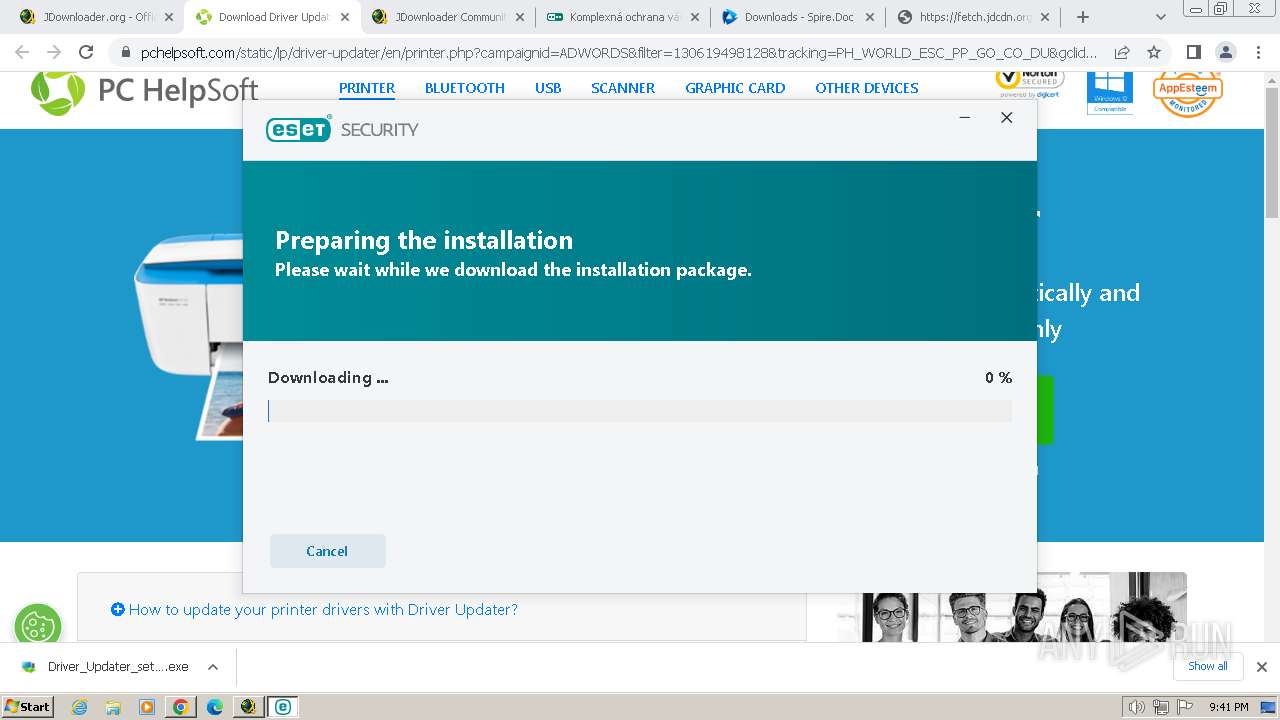Image resolution: width=1280 pixels, height=720 pixels.
Task: Expand 'How to update your printer drivers' section
Action: click(x=314, y=609)
